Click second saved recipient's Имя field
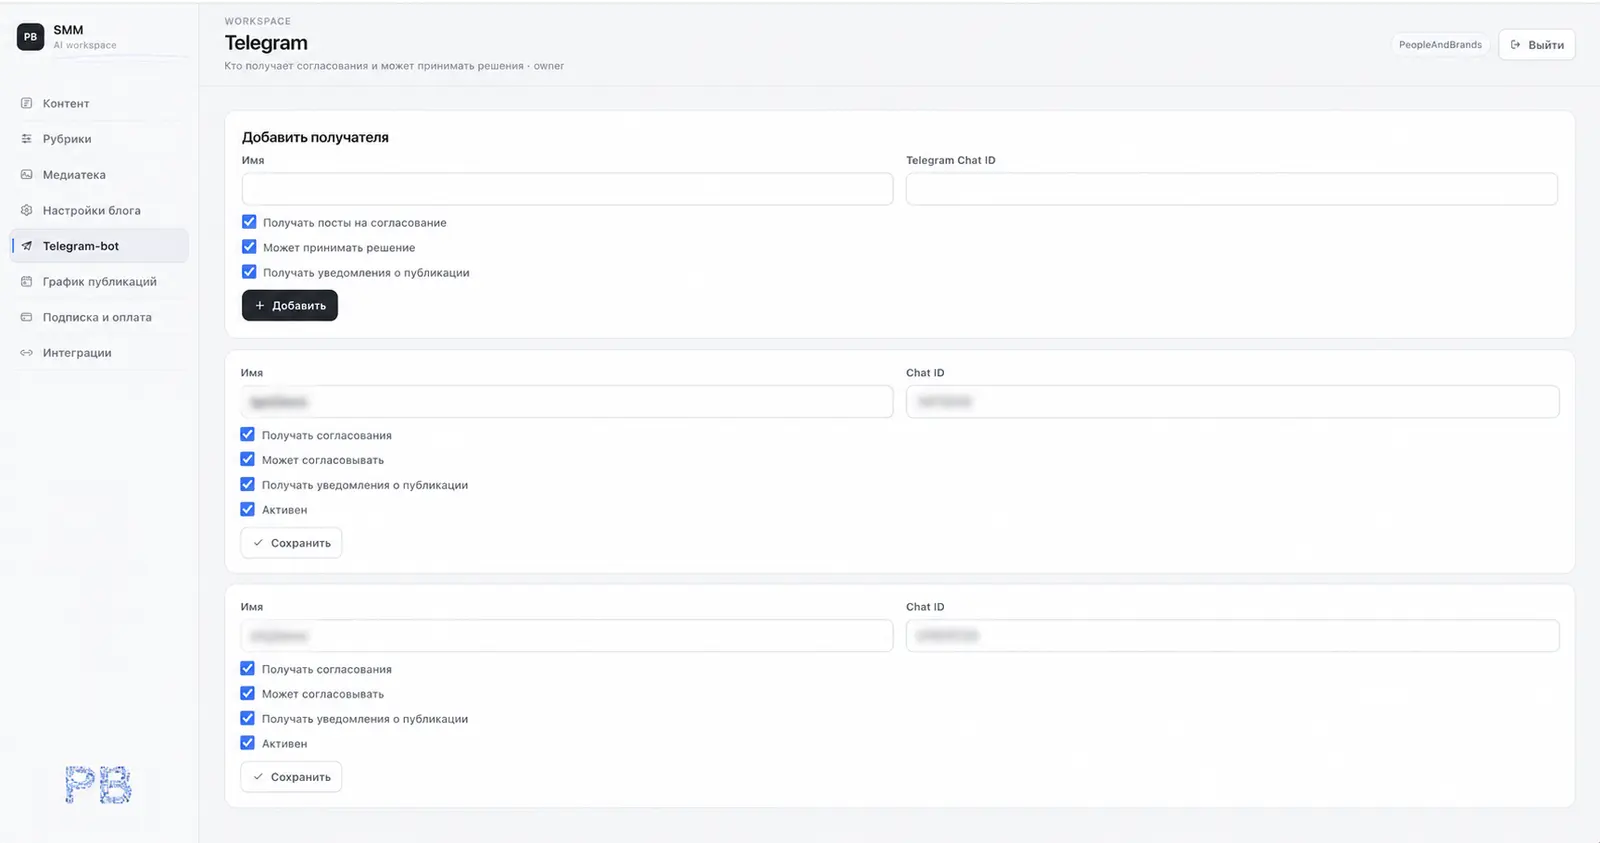 coord(567,636)
